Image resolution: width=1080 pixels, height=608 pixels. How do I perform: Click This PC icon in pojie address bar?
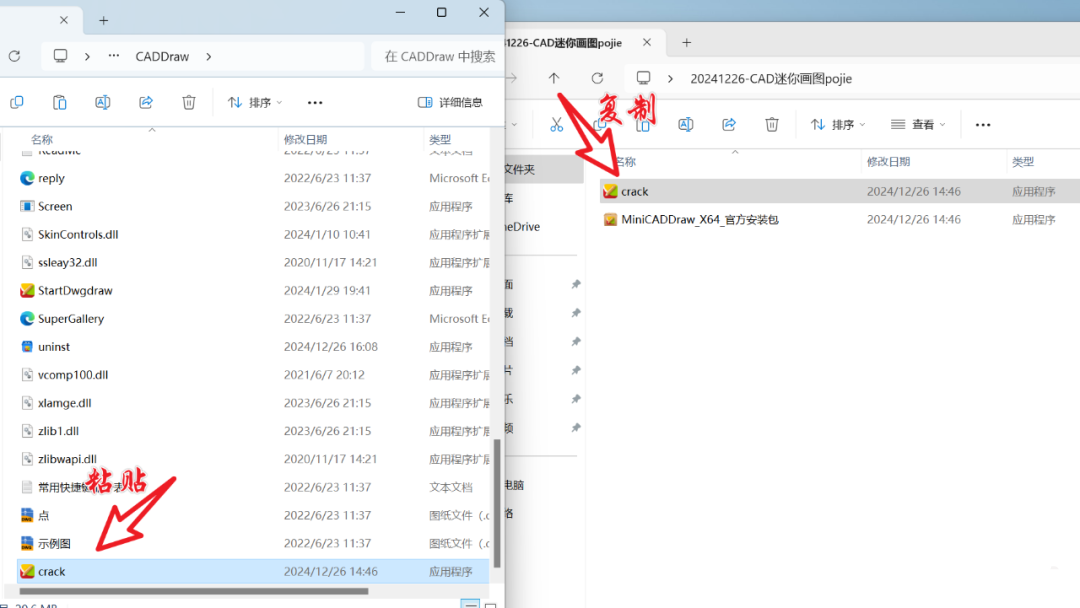tap(643, 78)
